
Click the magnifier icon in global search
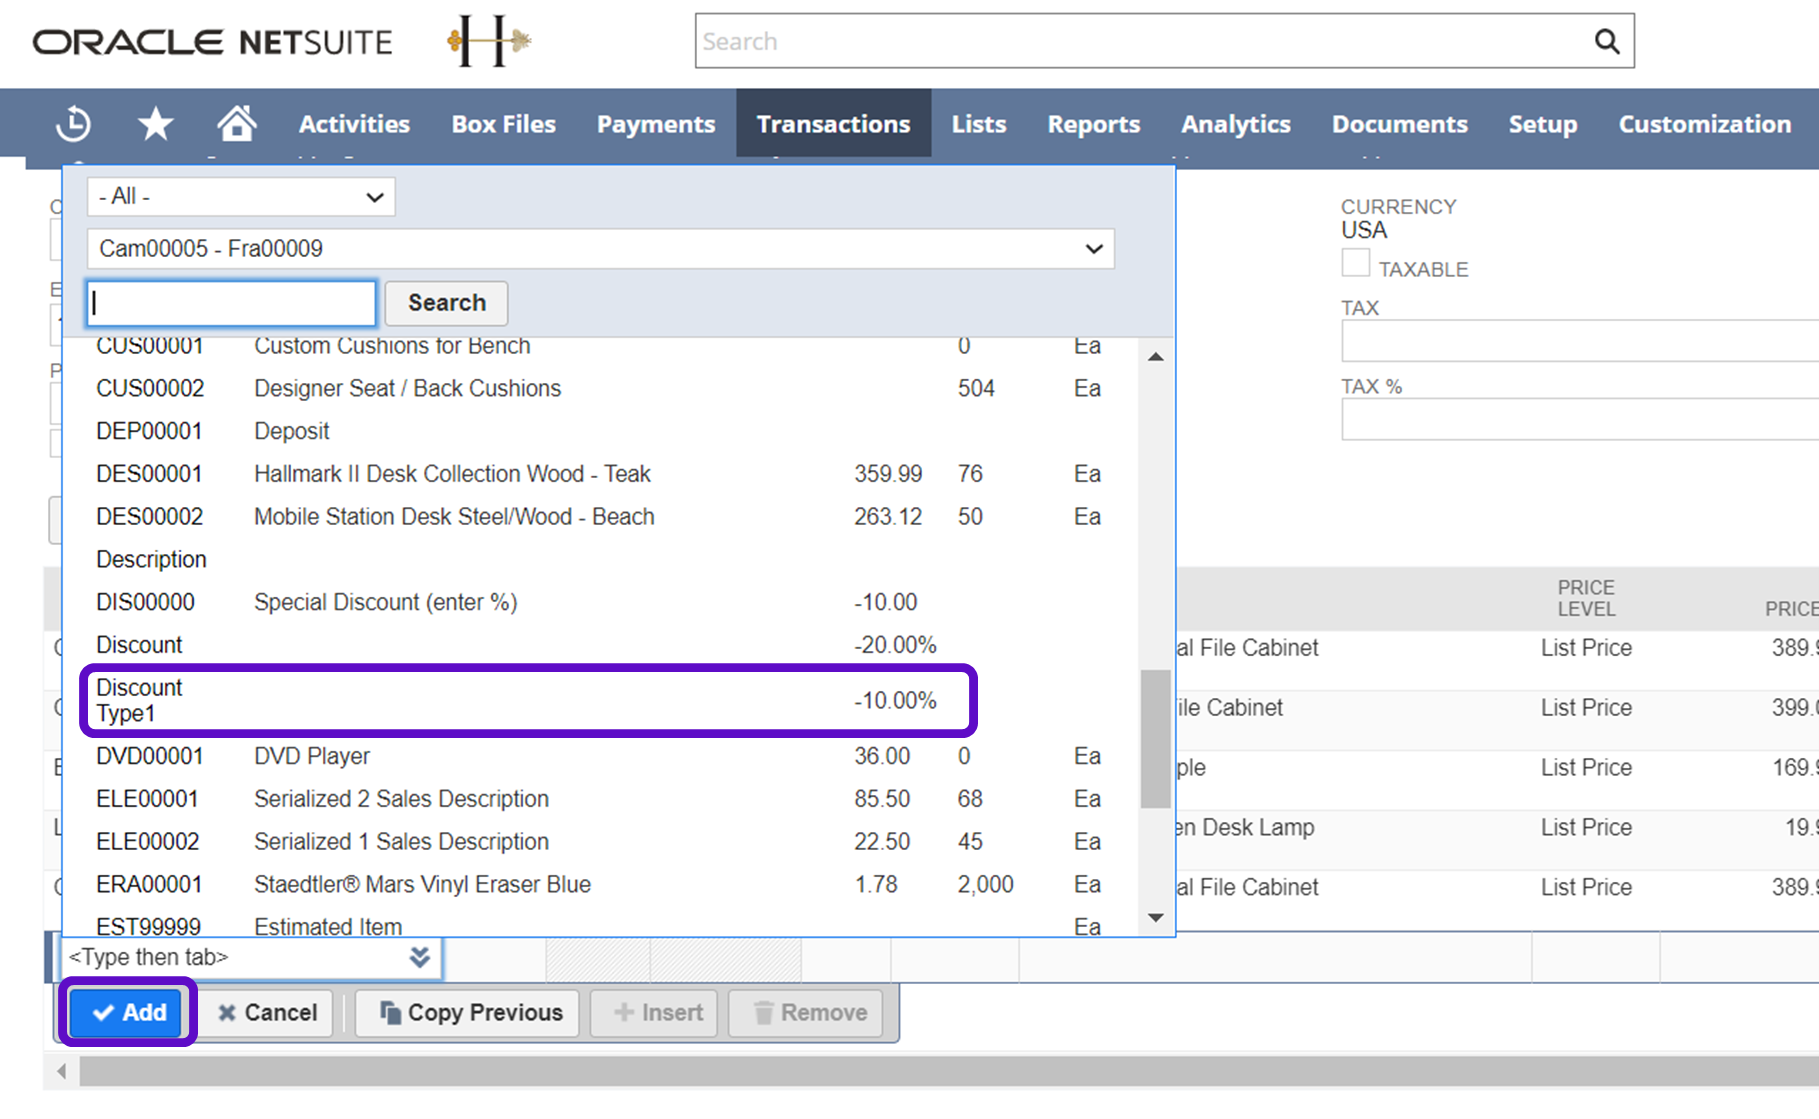pos(1606,41)
